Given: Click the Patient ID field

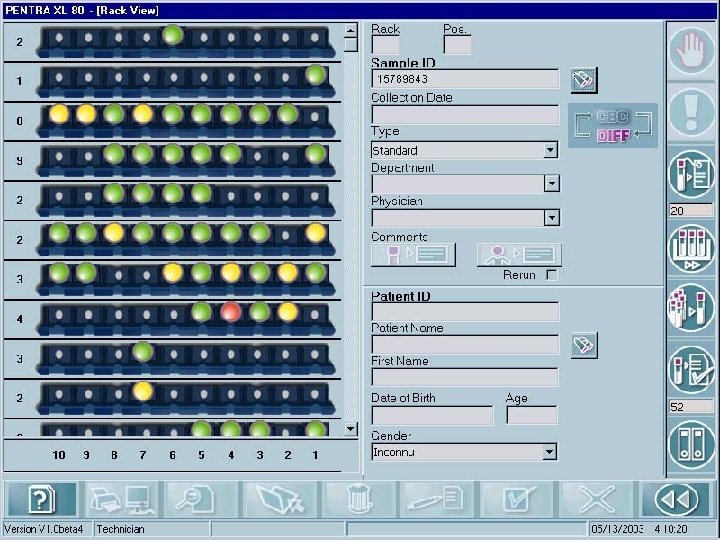Looking at the screenshot, I should click(465, 312).
